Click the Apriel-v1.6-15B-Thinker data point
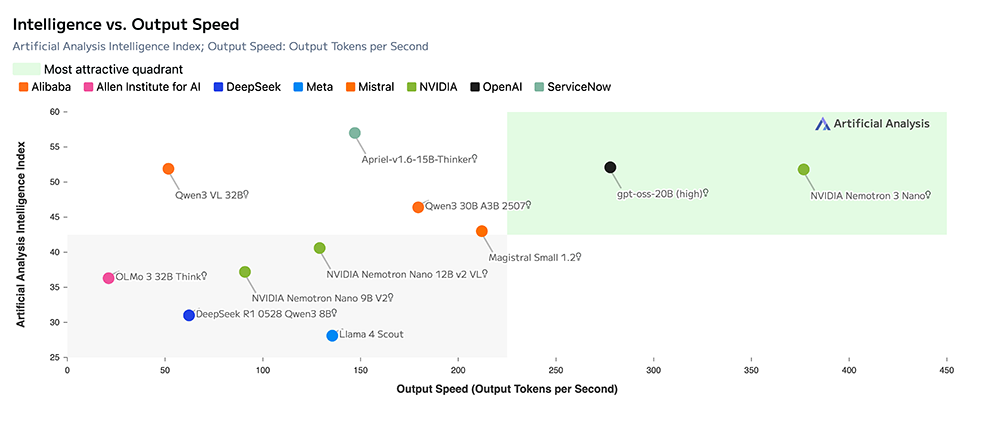 tap(355, 133)
